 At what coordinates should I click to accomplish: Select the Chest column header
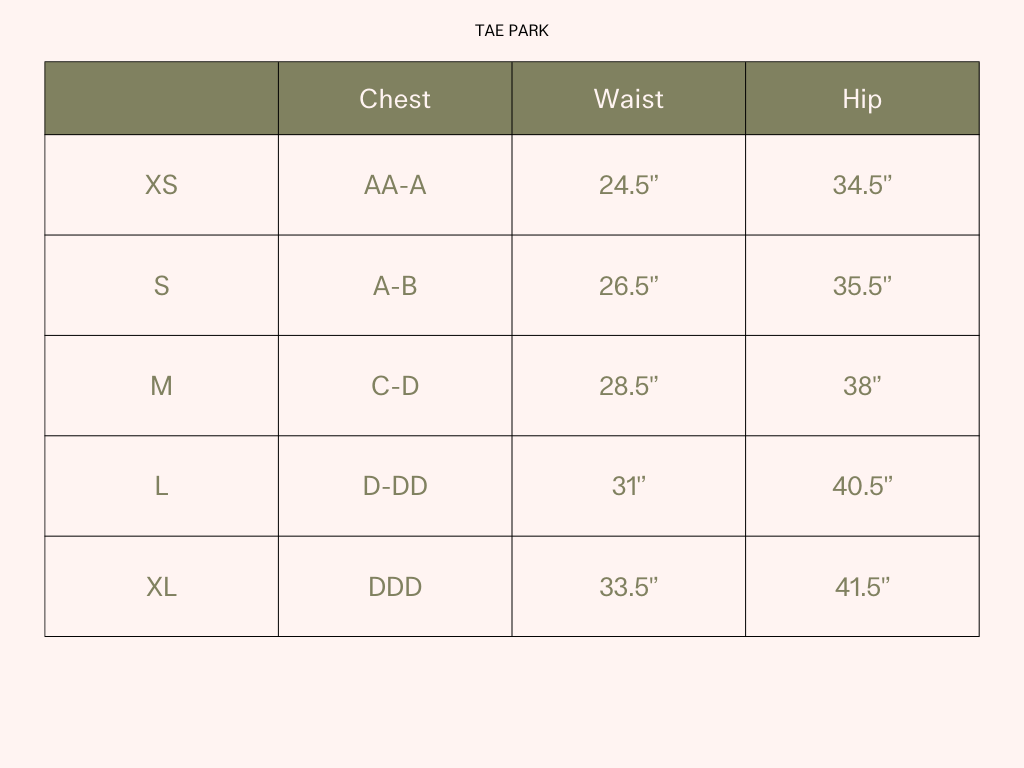coord(395,99)
